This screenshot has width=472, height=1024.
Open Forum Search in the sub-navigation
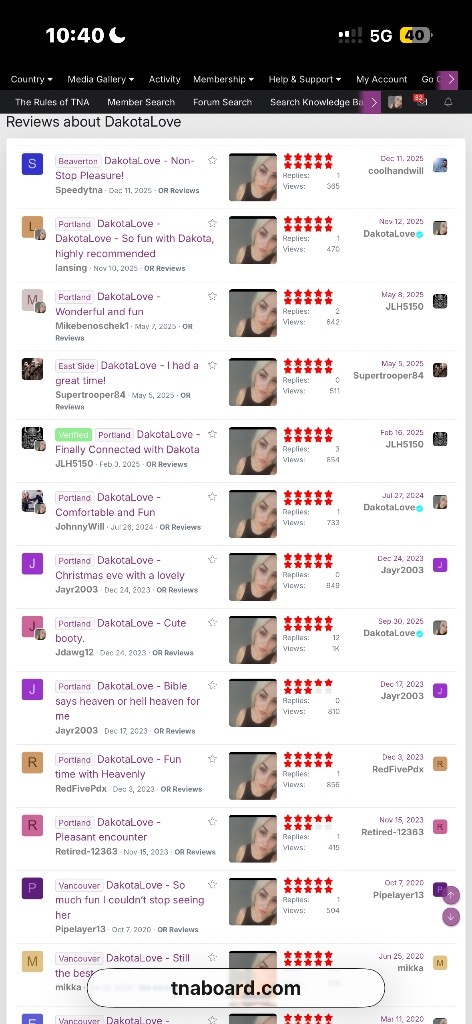pyautogui.click(x=223, y=102)
